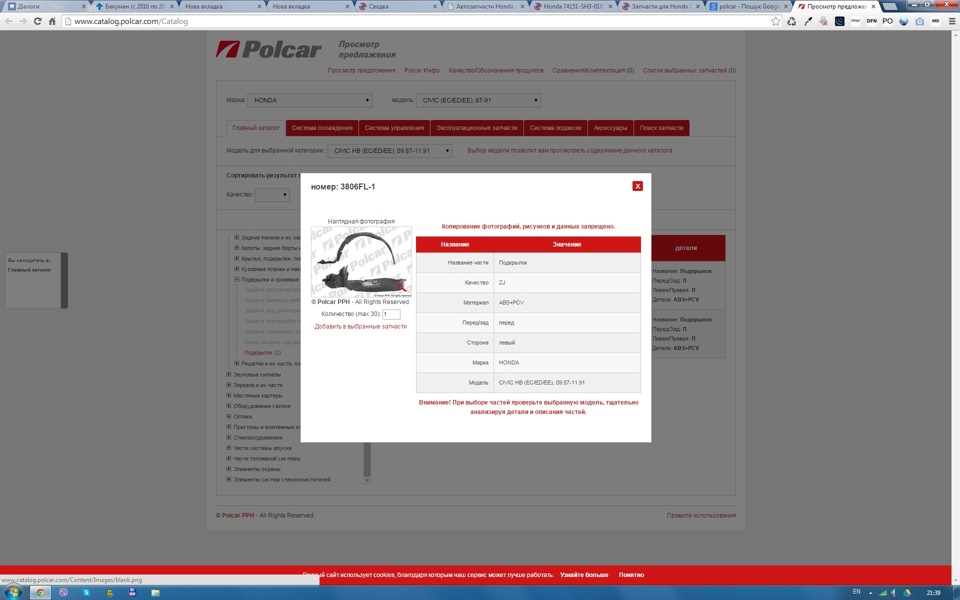
Task: Expand the Элементы охраны node
Action: pos(229,469)
